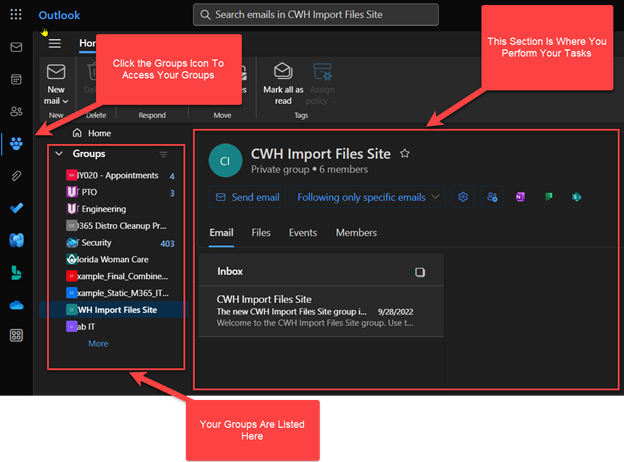Toggle the hamburger navigation pane button
Screen dimensions: 624x462
[x=55, y=43]
